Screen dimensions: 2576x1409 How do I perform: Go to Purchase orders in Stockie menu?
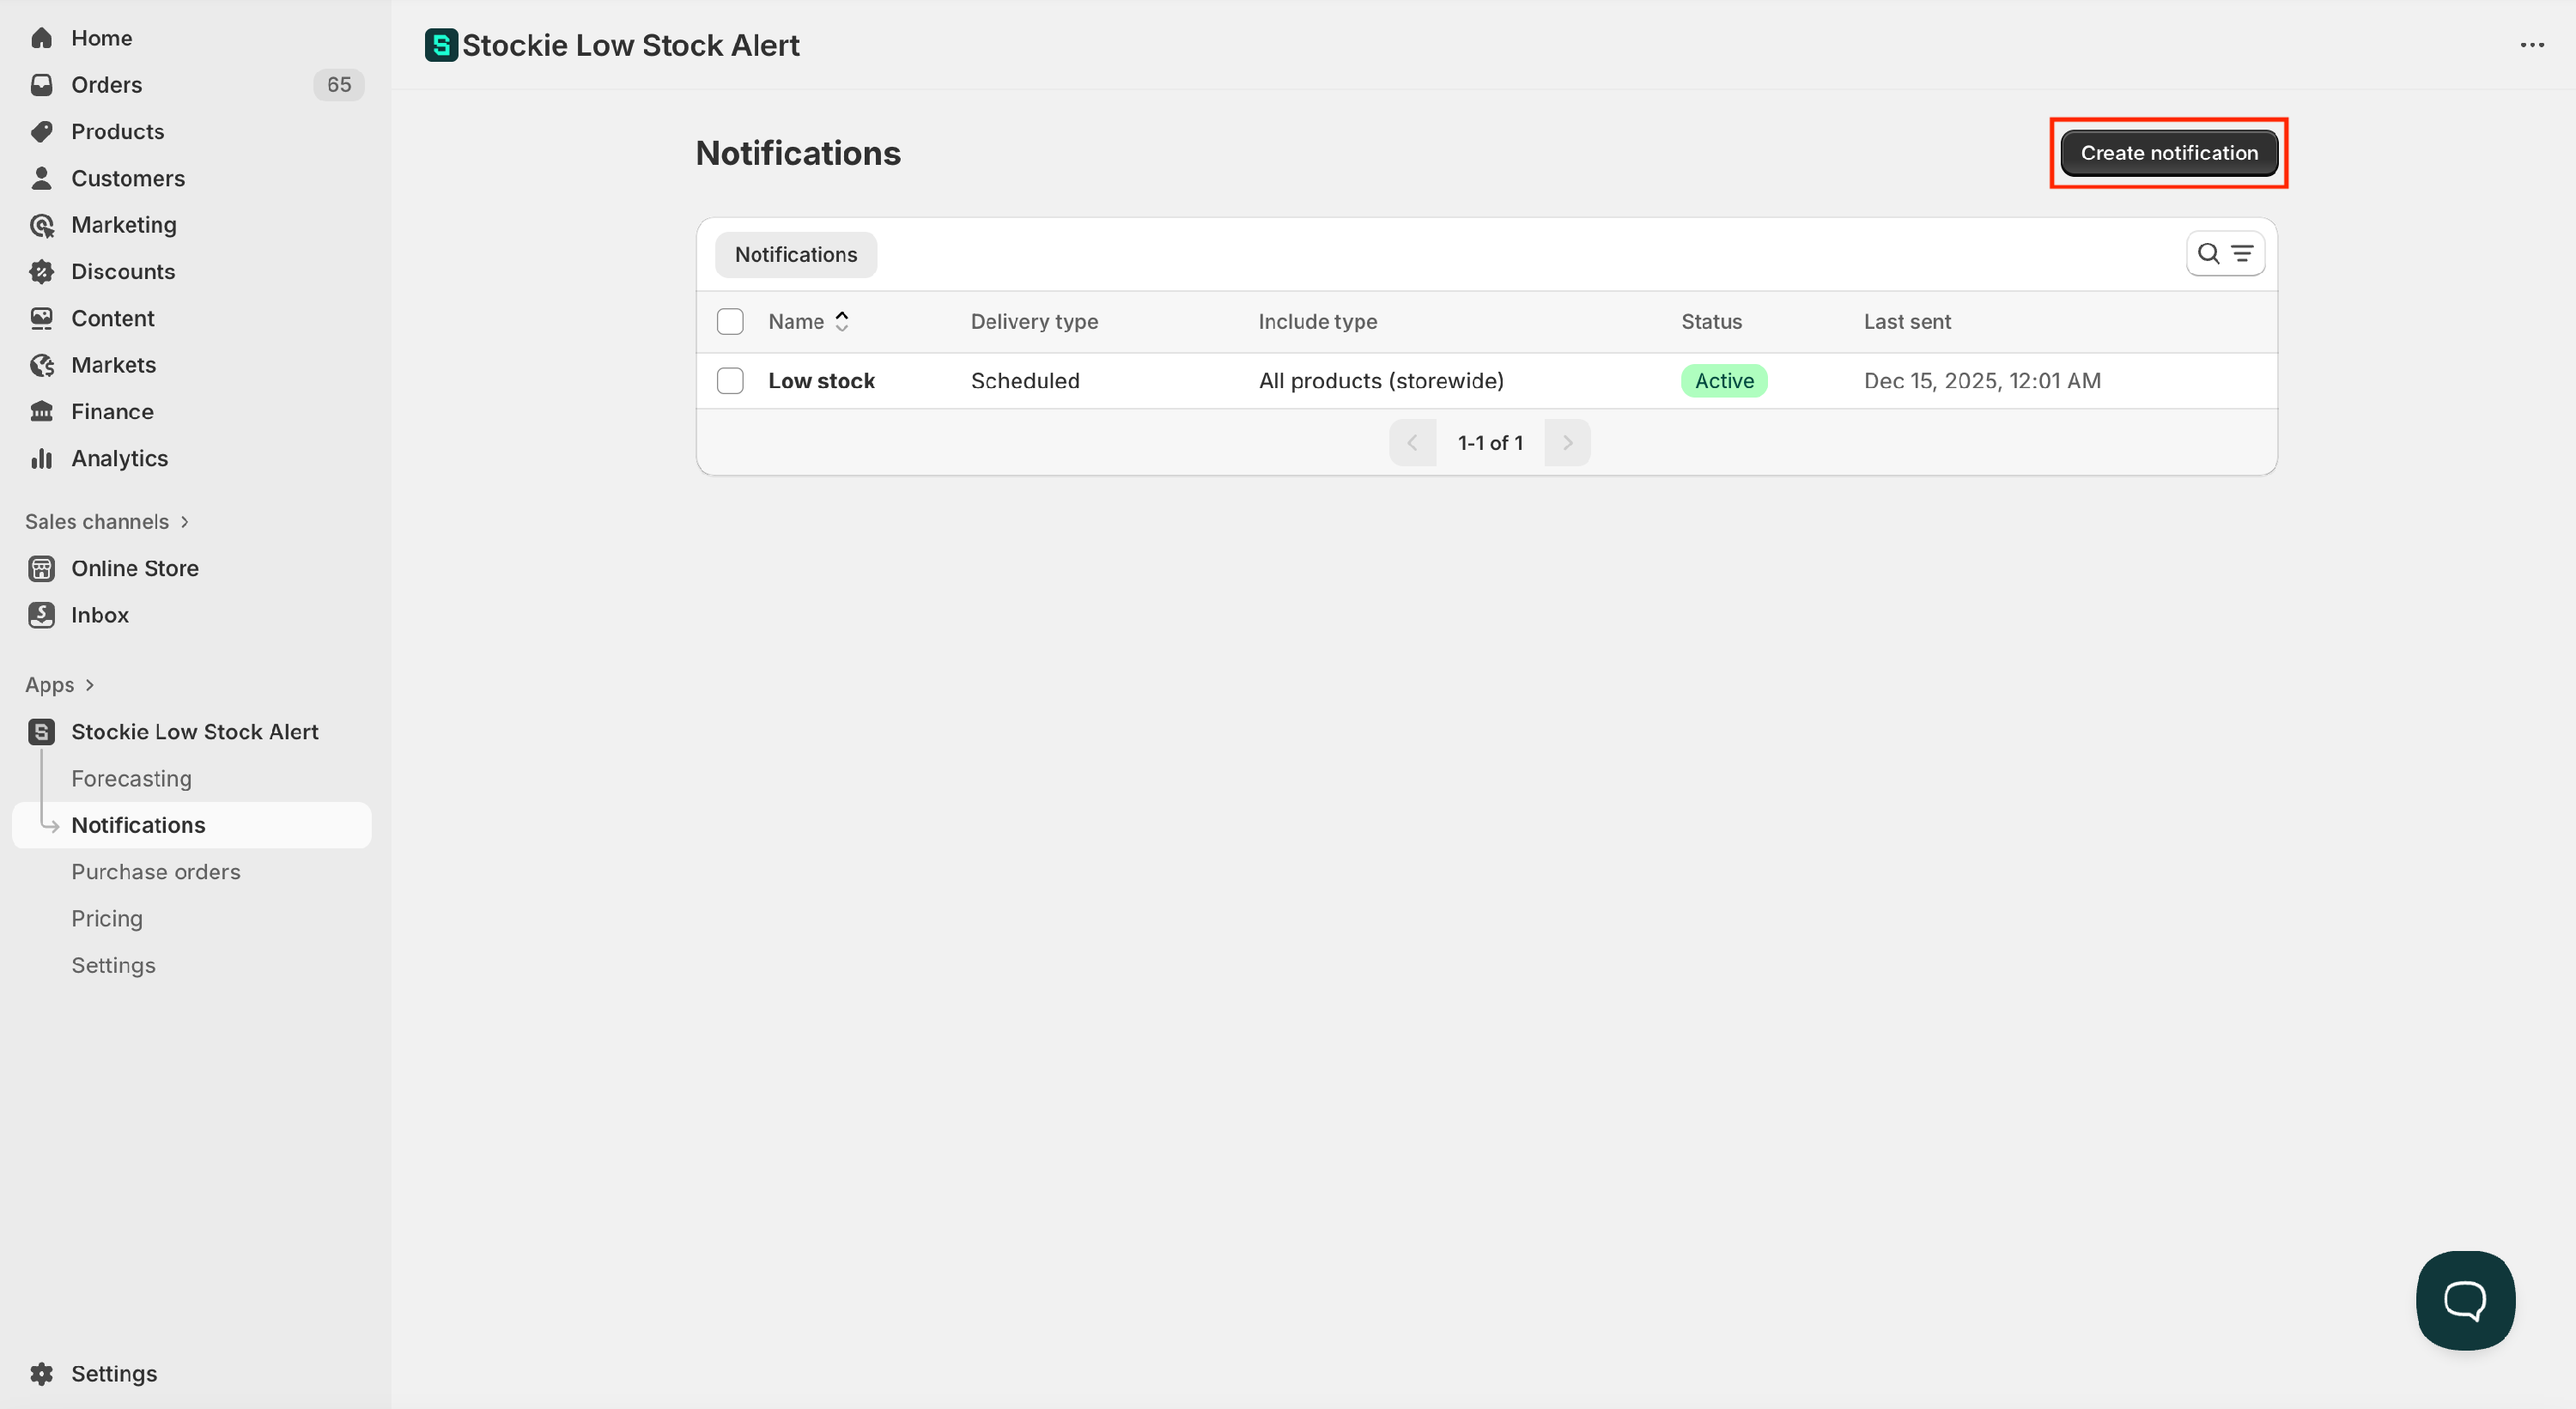pyautogui.click(x=155, y=872)
